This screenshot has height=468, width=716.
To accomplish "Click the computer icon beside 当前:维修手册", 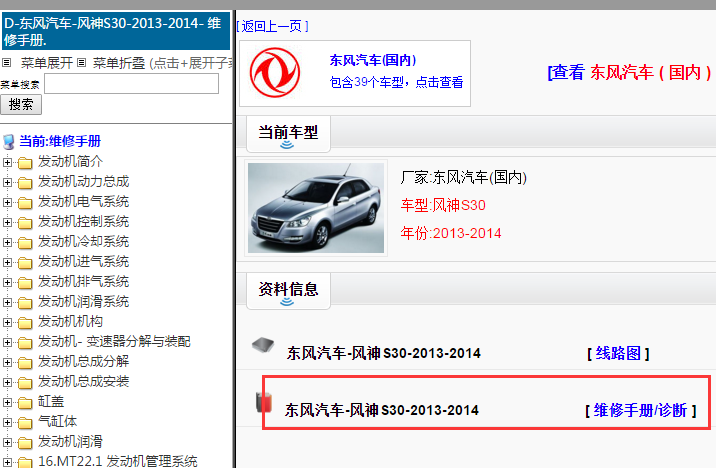I will coord(9,142).
